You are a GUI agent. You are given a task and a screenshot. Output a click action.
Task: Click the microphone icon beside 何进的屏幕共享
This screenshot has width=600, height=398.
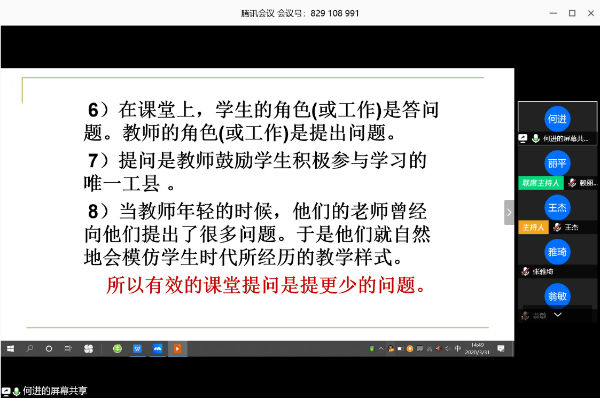pyautogui.click(x=16, y=391)
